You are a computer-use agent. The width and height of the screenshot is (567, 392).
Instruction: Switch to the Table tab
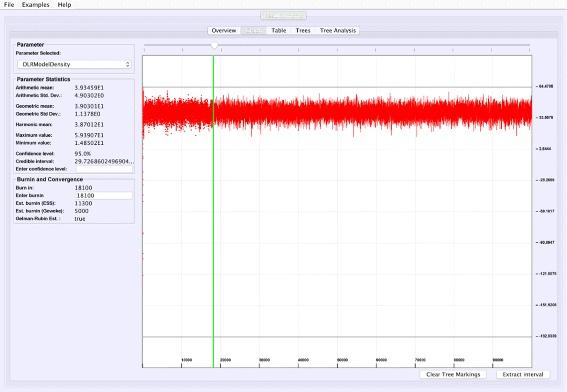point(279,31)
